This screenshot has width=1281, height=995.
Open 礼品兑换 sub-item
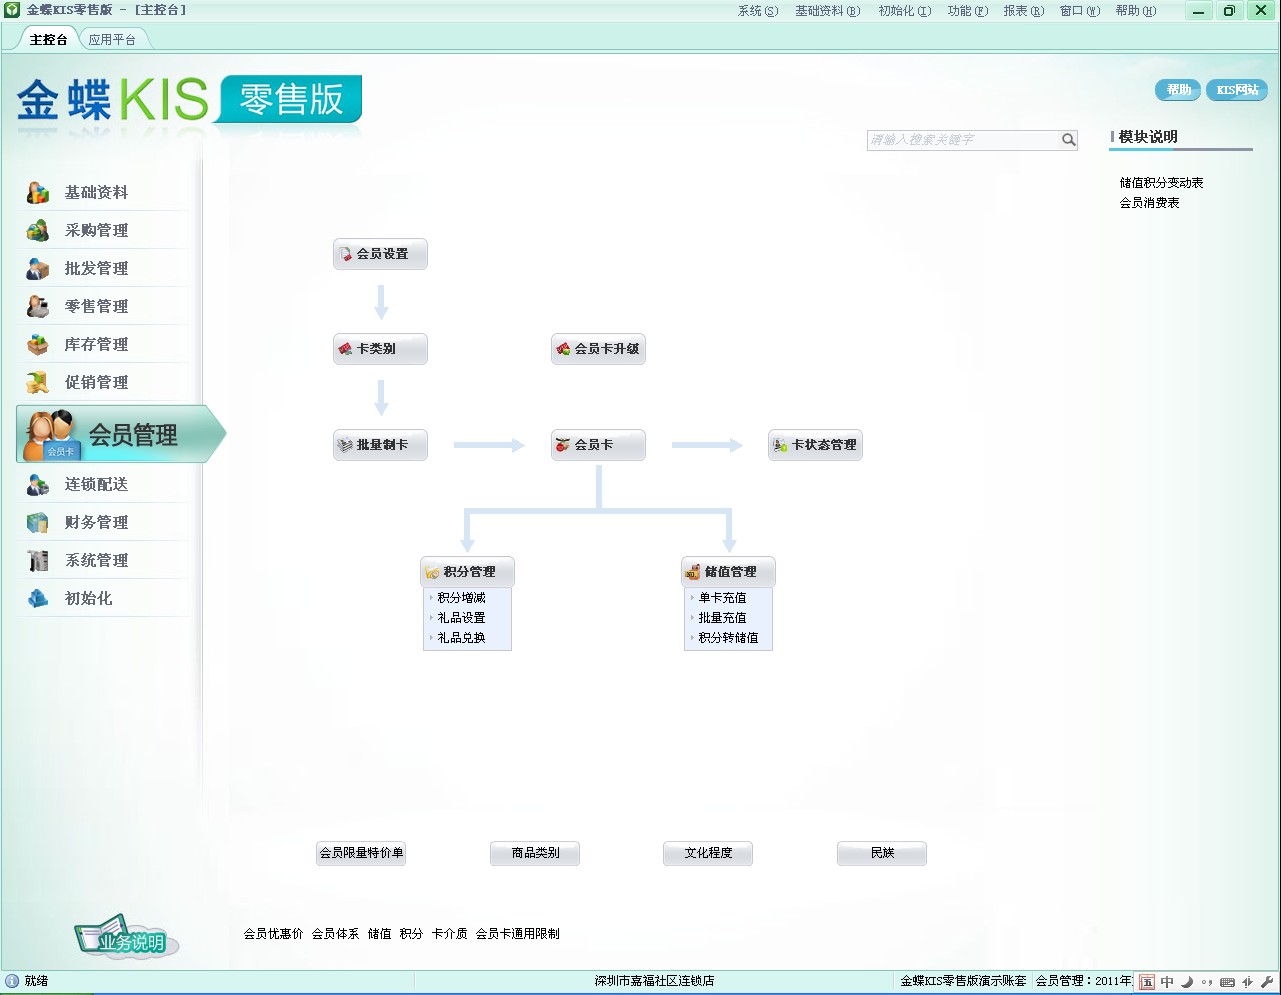click(x=461, y=638)
